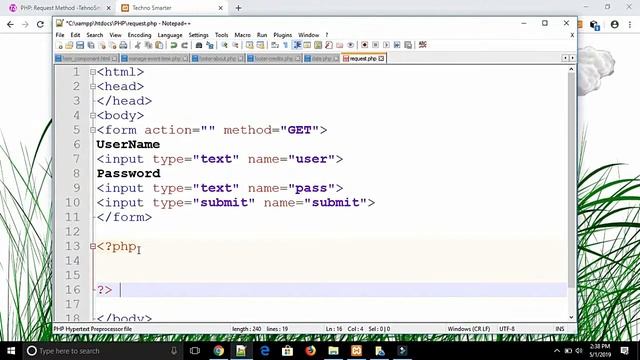640x360 pixels.
Task: Open Folder as Workspace toolbar icon
Action: (x=339, y=45)
